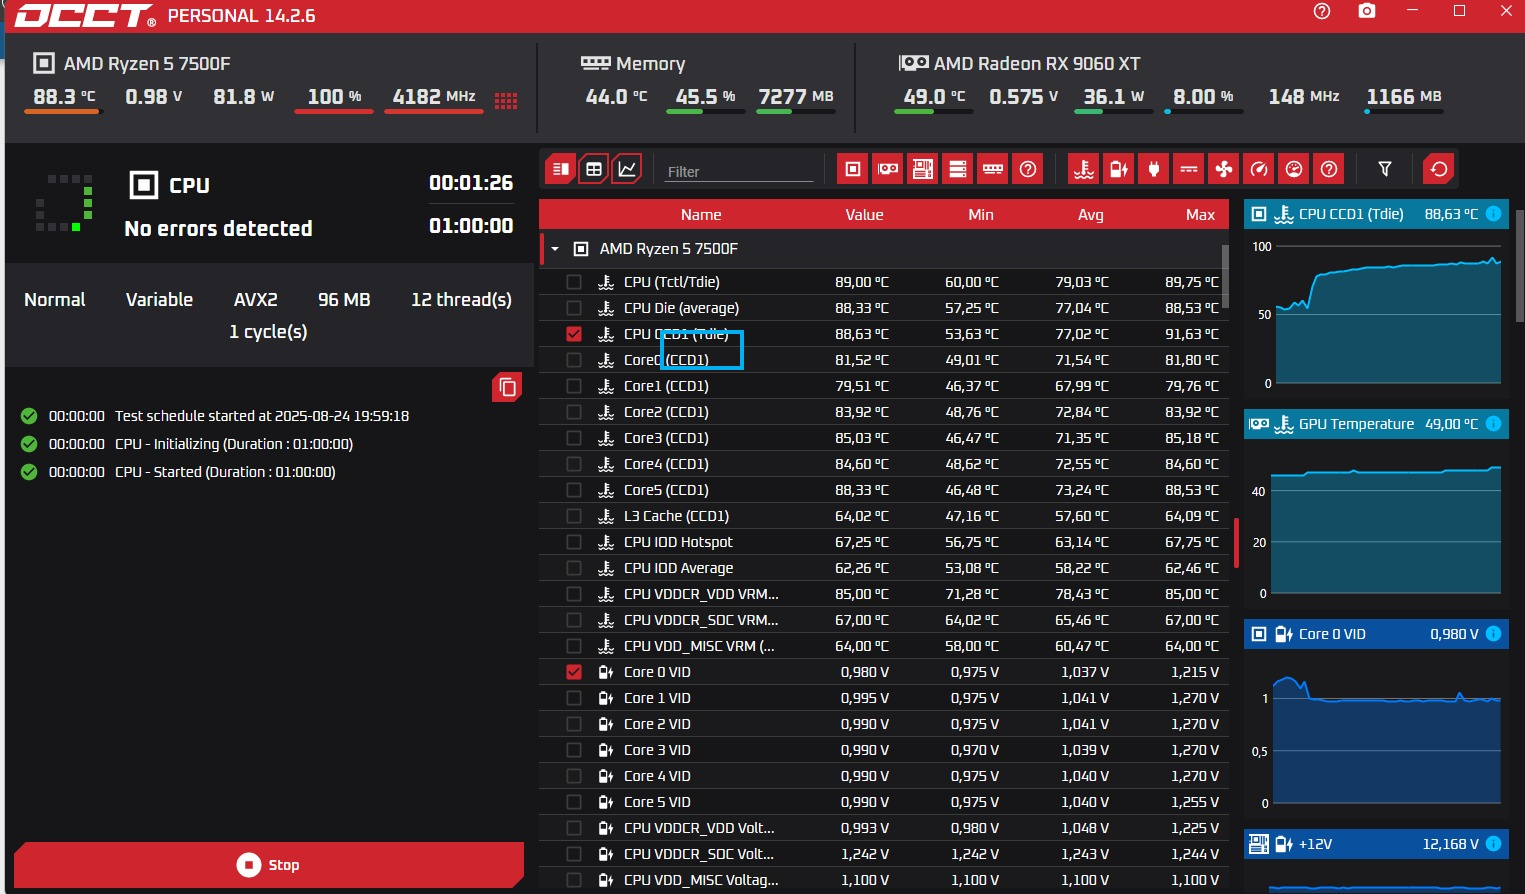This screenshot has width=1525, height=894.
Task: Filter sensors by storage drive icon
Action: [x=958, y=169]
